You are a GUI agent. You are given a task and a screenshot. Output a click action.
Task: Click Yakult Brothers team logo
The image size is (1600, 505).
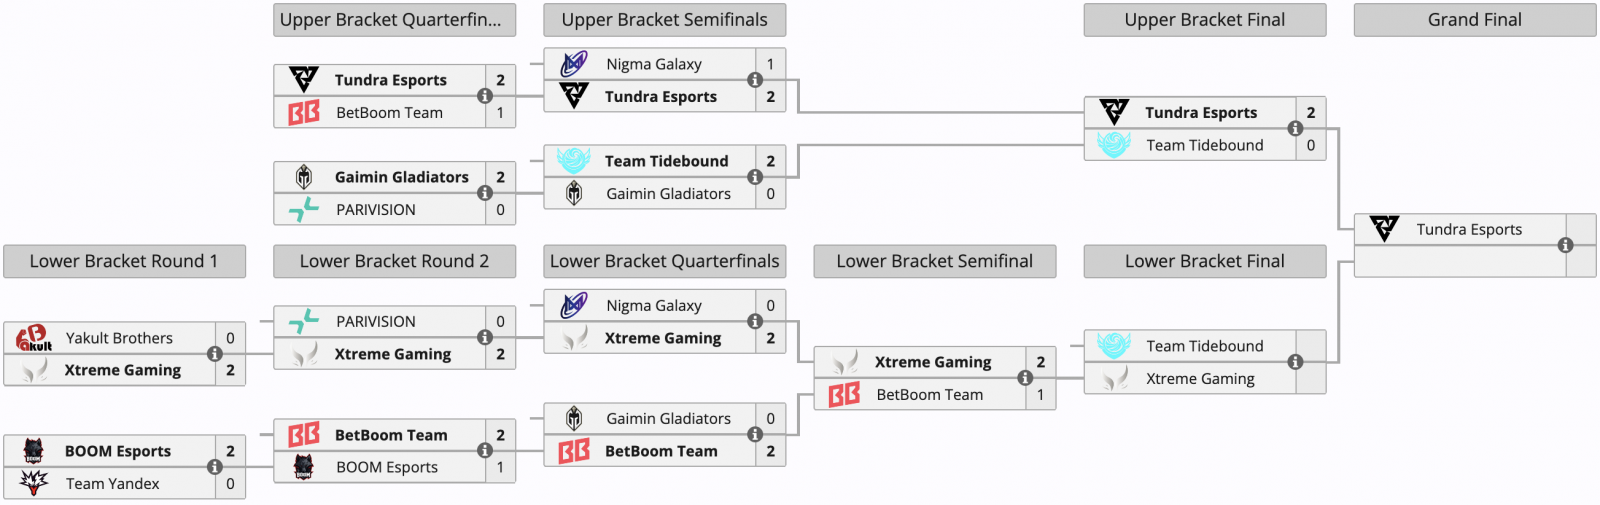point(33,338)
